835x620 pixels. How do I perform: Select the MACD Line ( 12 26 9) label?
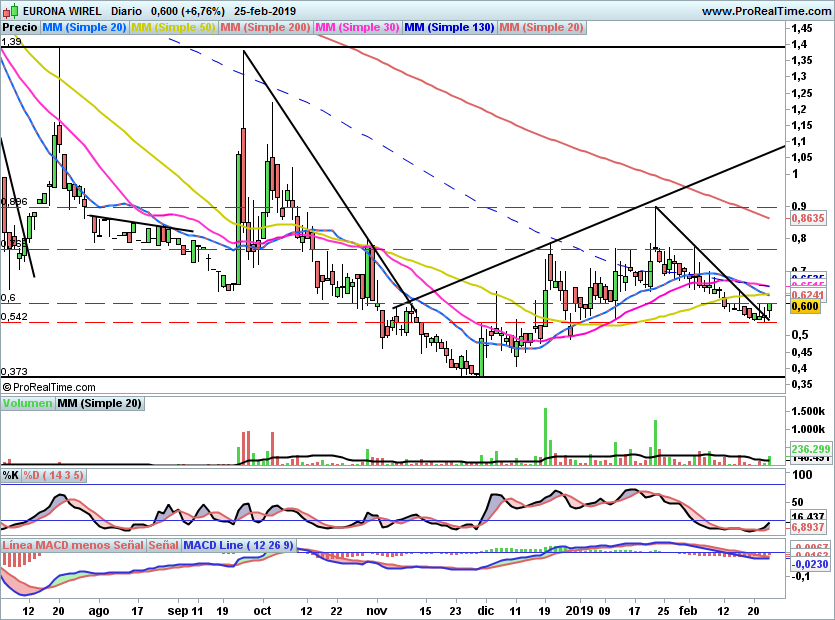(x=238, y=545)
